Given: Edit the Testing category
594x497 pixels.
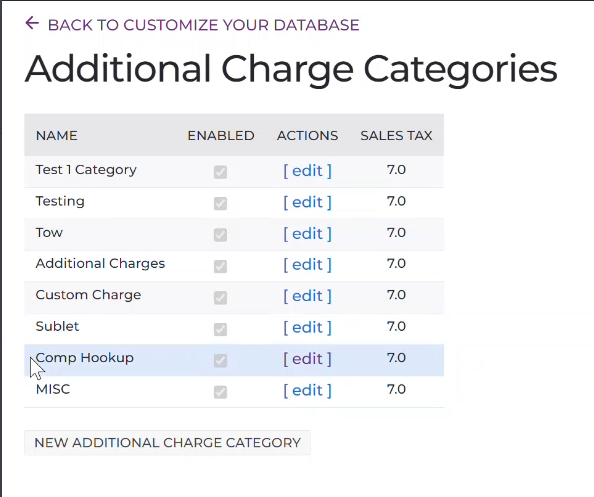Looking at the screenshot, I should (307, 202).
